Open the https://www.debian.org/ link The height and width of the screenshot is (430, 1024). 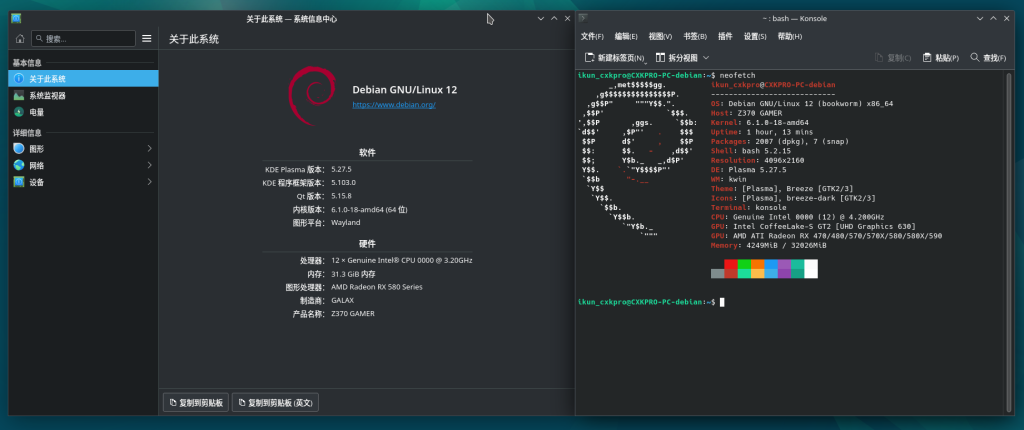(x=394, y=105)
